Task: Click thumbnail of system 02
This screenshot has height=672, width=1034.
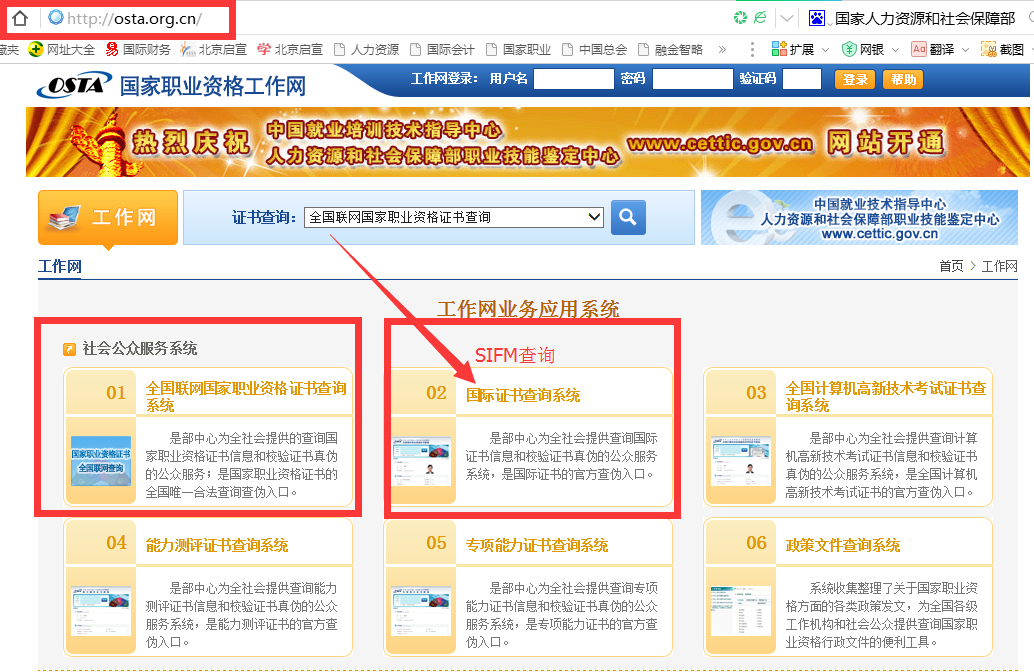Action: (421, 461)
